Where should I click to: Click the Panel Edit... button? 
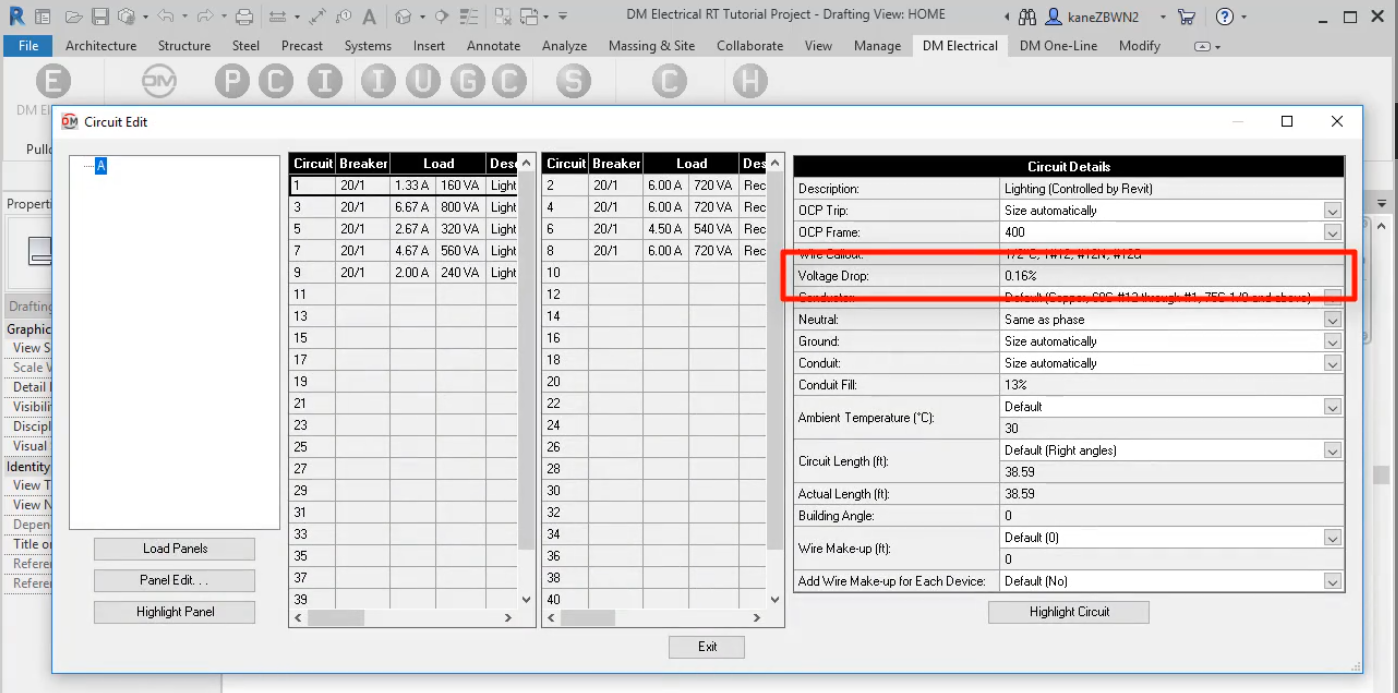175,581
